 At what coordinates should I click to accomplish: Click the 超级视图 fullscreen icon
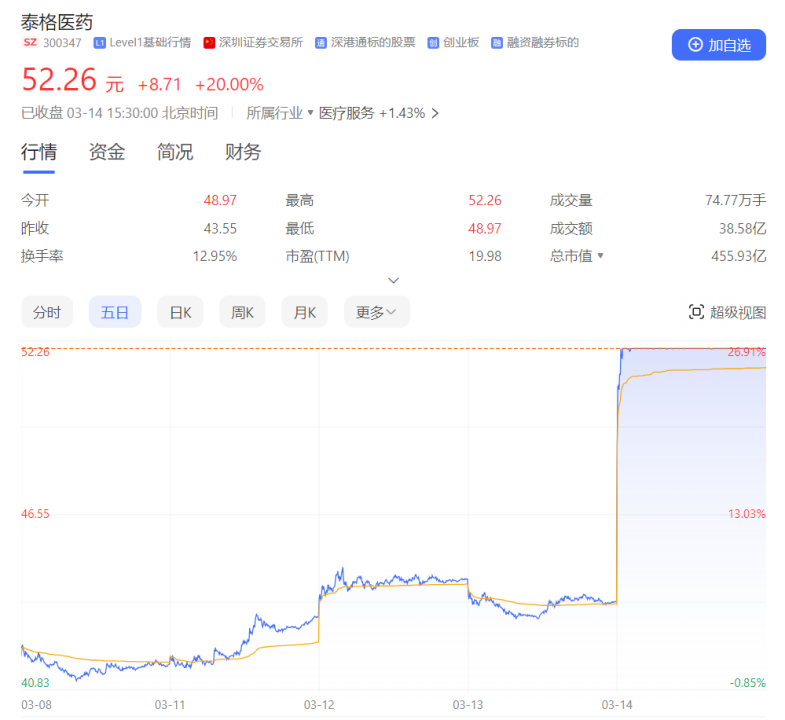point(696,312)
